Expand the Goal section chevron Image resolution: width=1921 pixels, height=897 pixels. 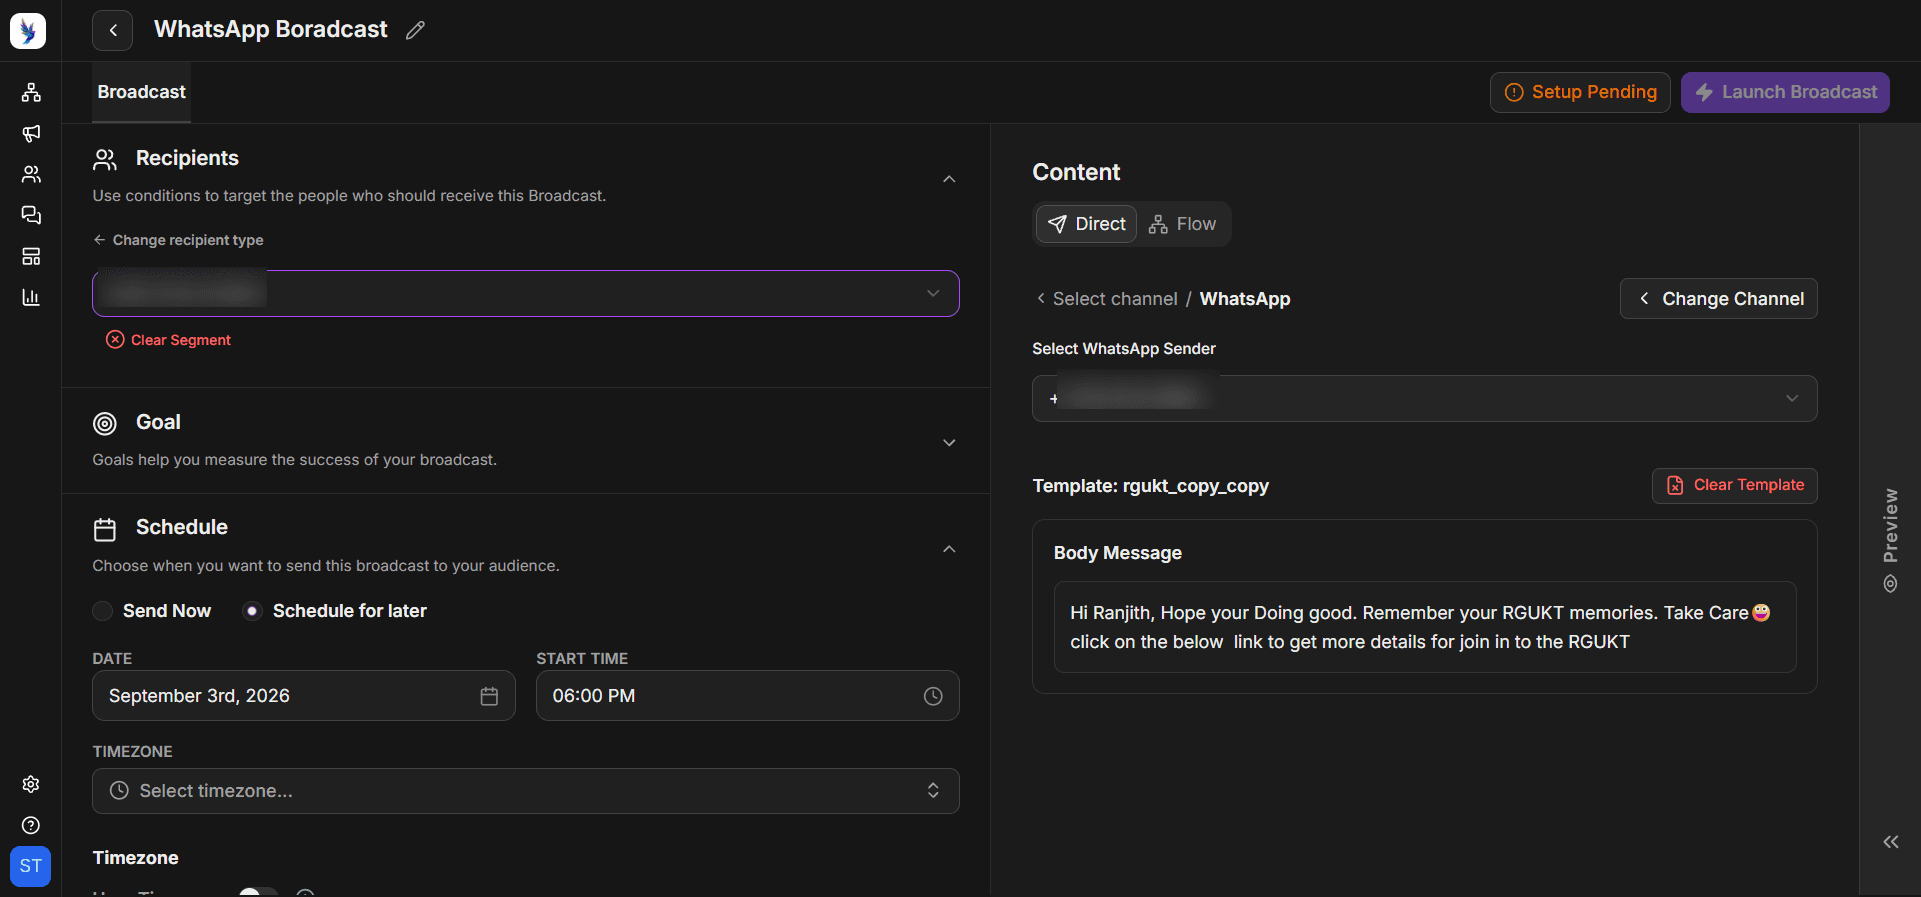(x=949, y=443)
